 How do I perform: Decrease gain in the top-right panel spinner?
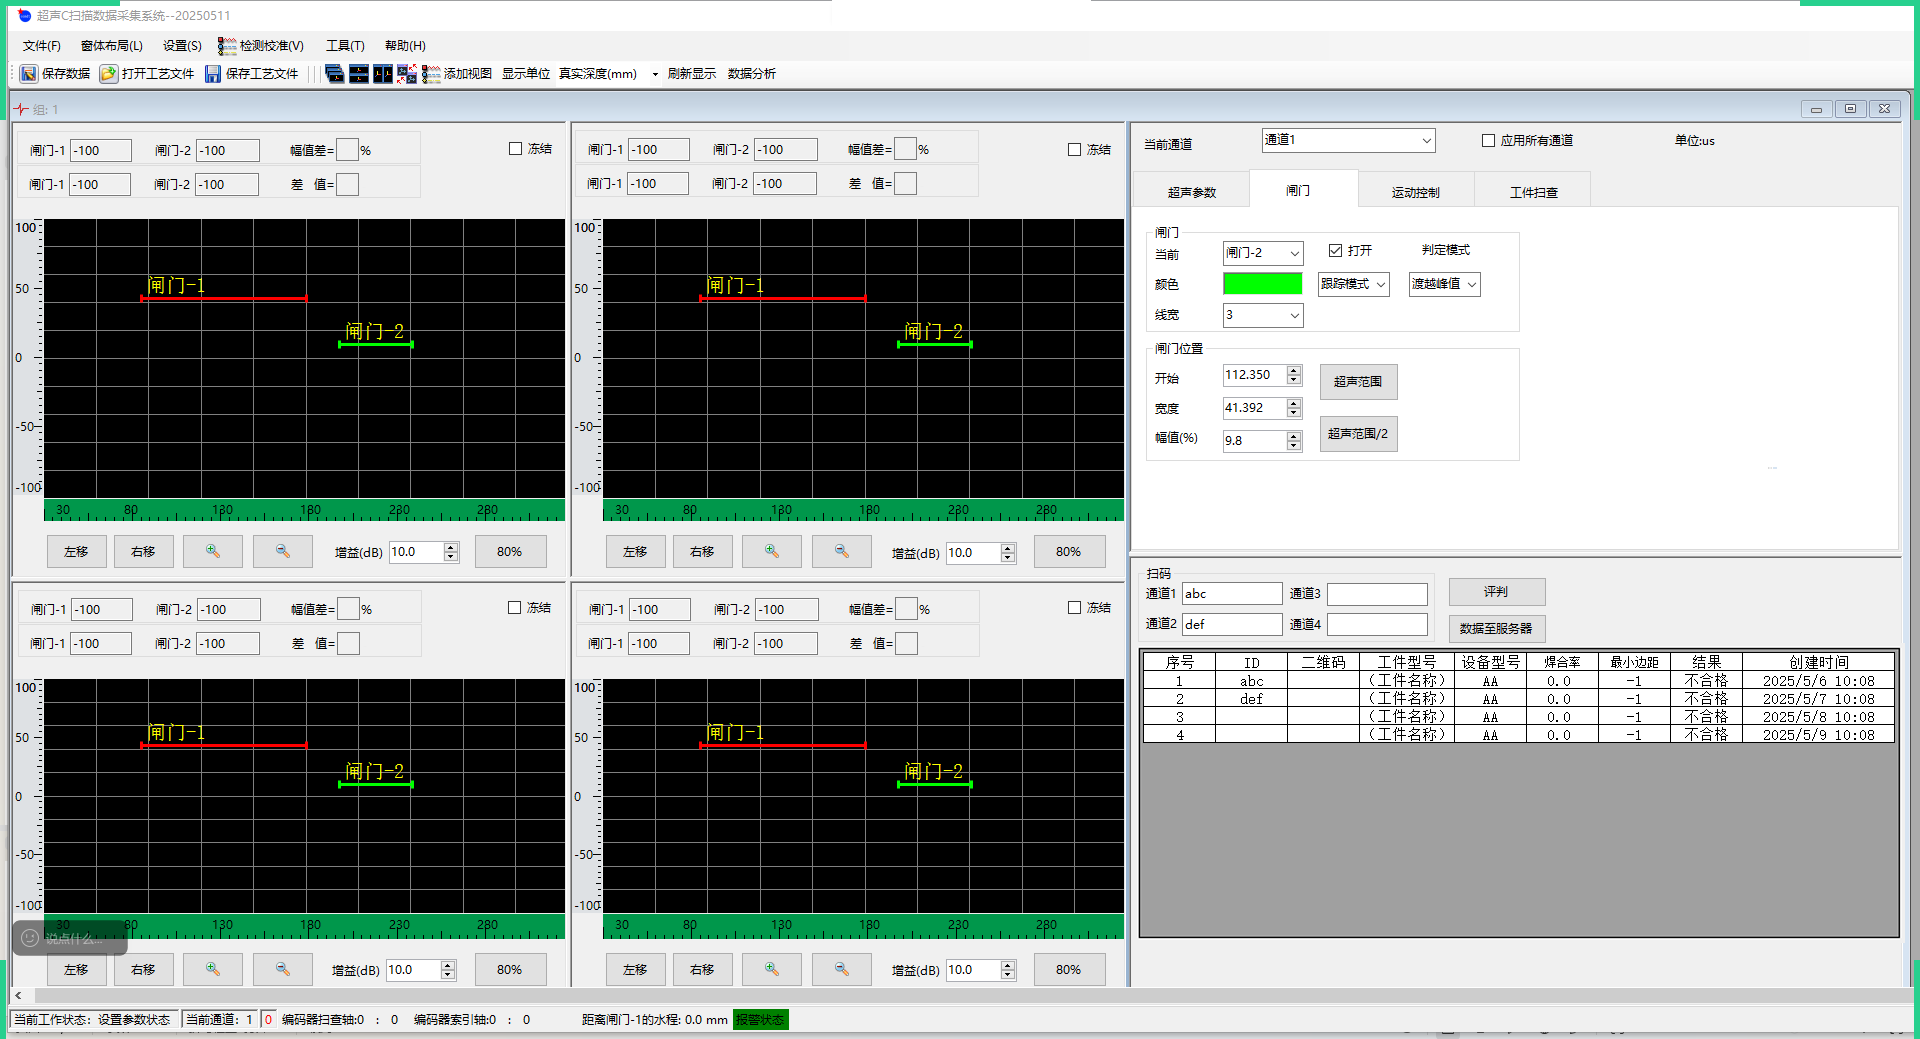click(x=1008, y=558)
